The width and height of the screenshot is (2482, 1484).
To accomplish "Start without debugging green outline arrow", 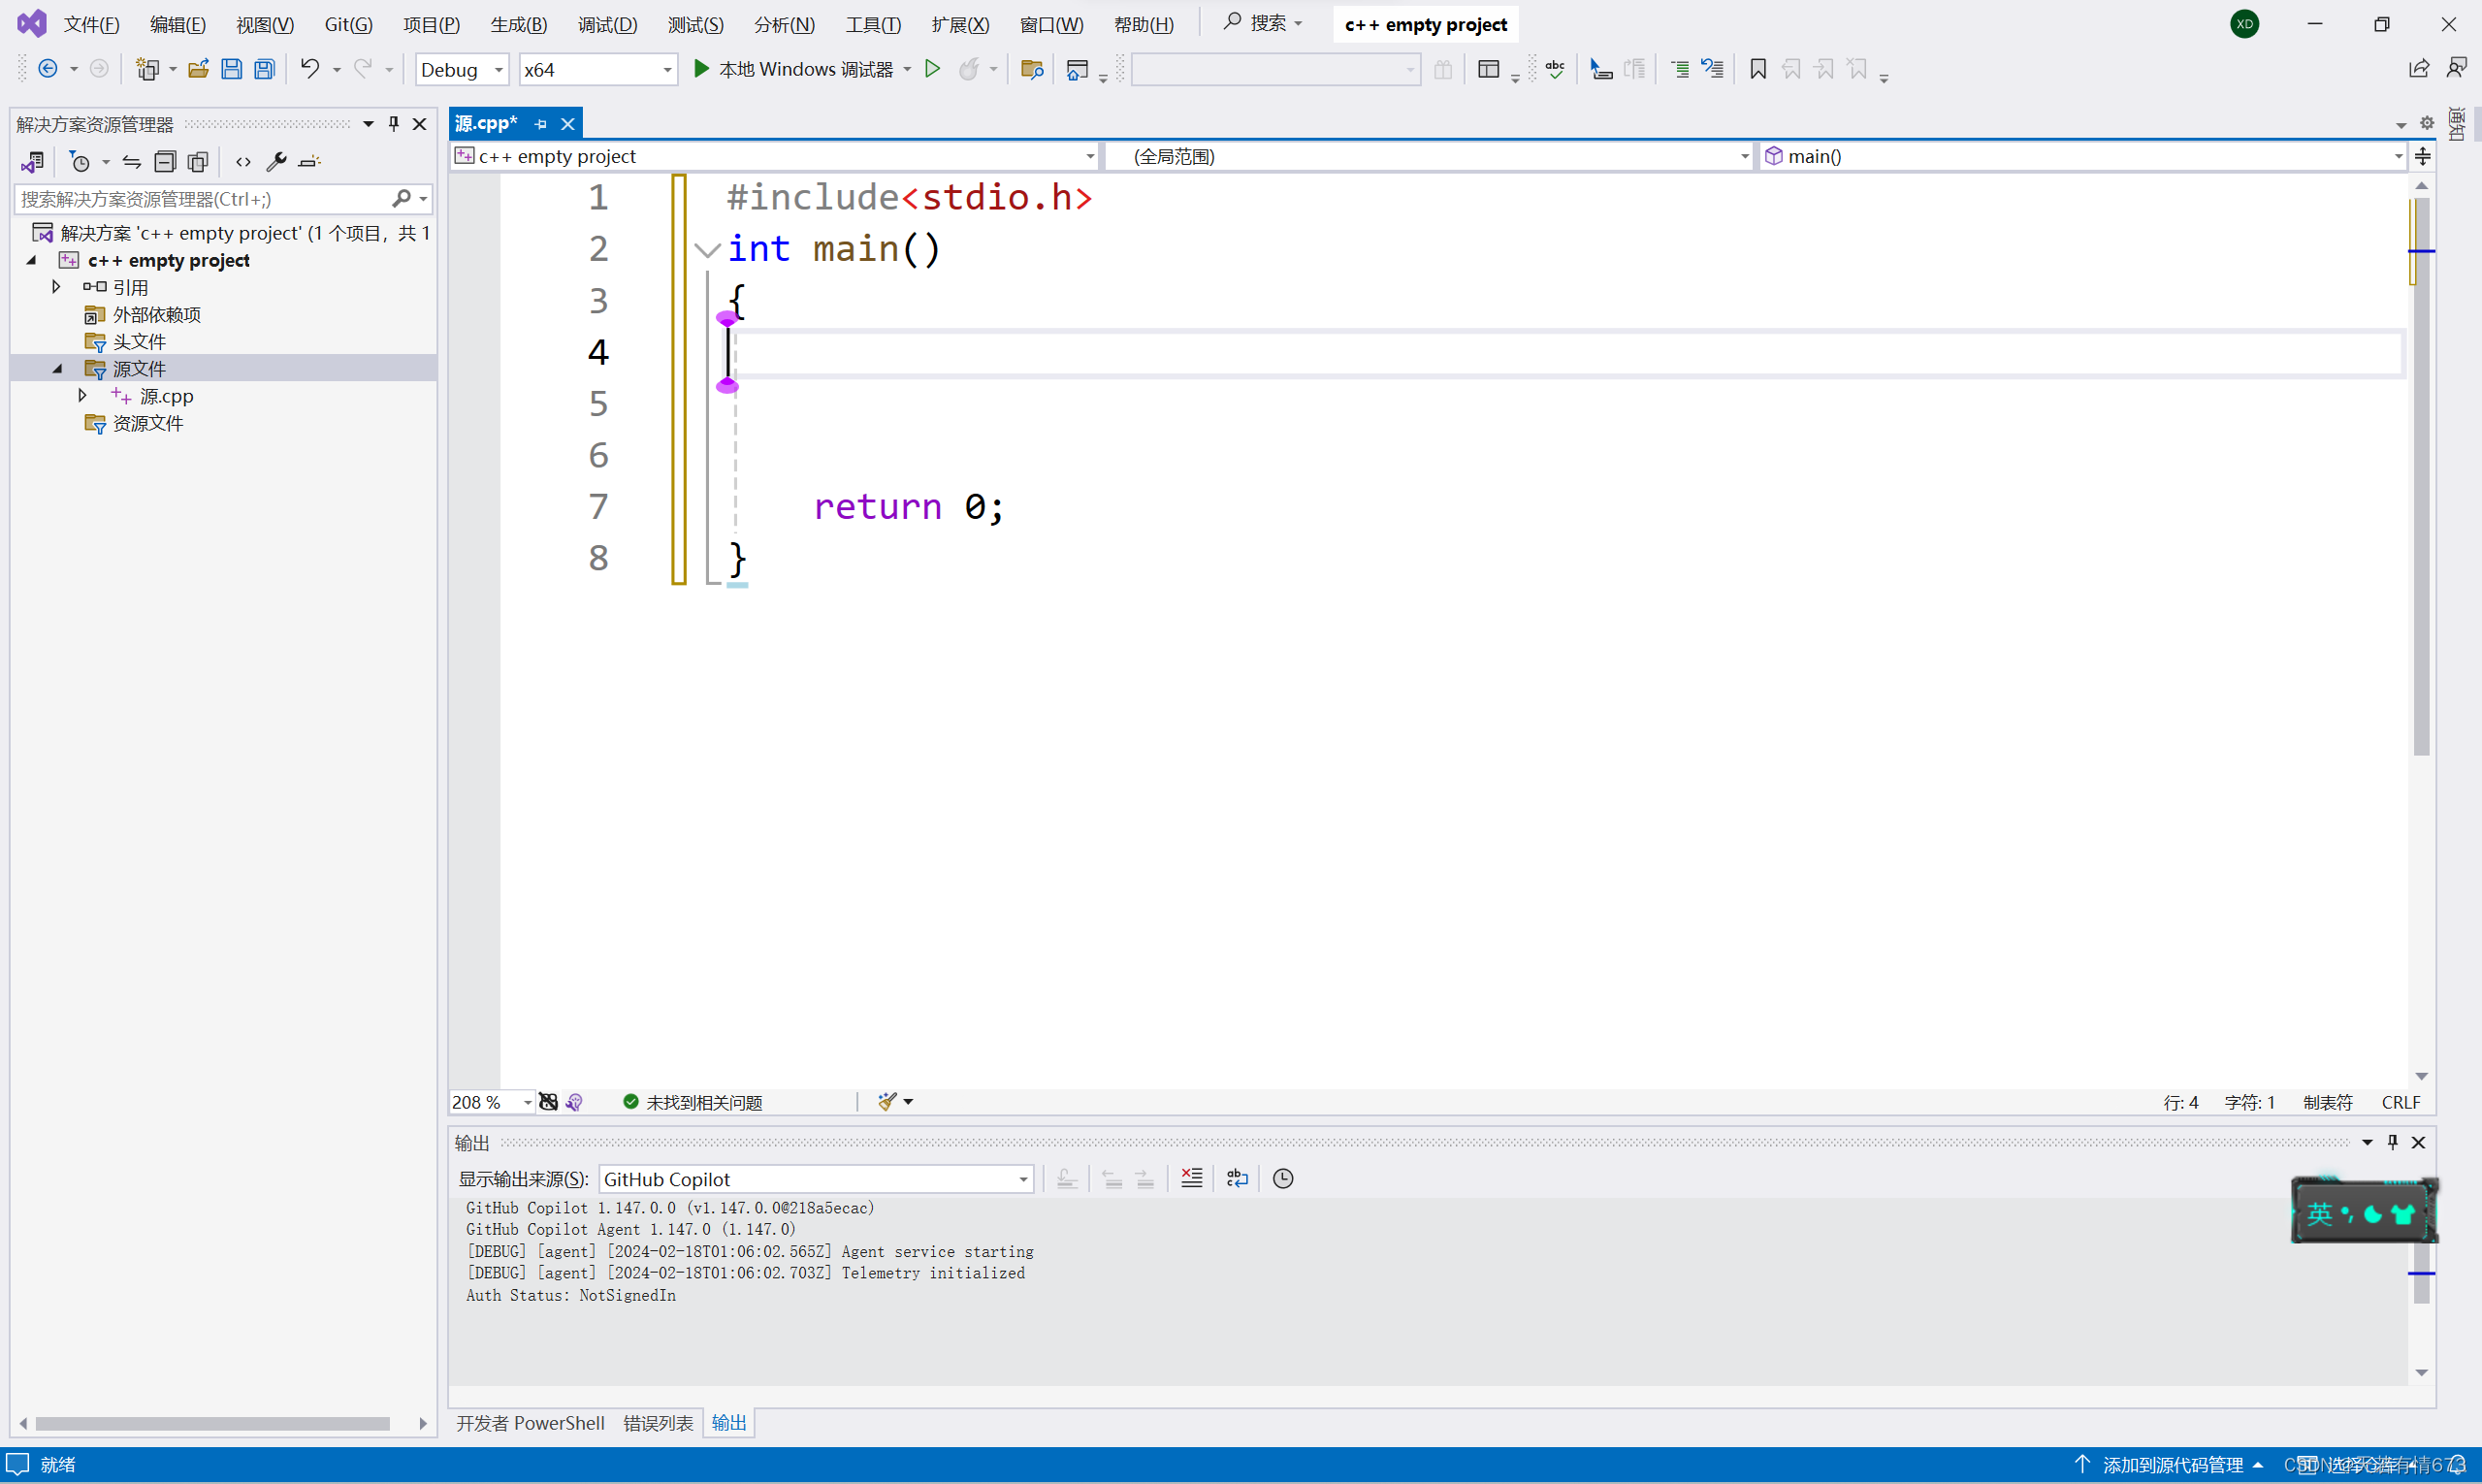I will pyautogui.click(x=932, y=69).
